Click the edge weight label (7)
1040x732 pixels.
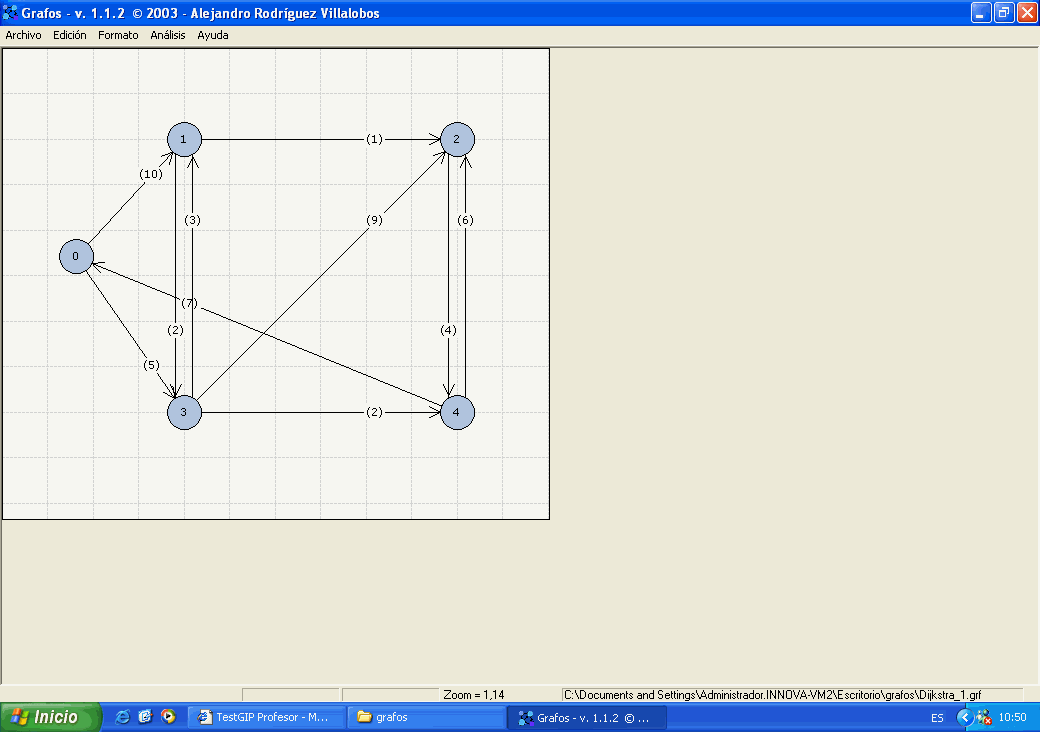tap(190, 303)
